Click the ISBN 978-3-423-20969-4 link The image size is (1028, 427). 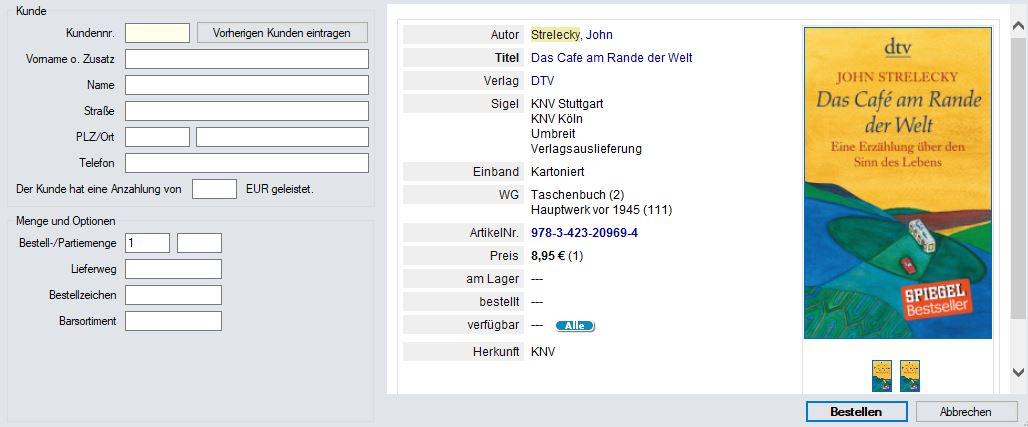tap(584, 233)
